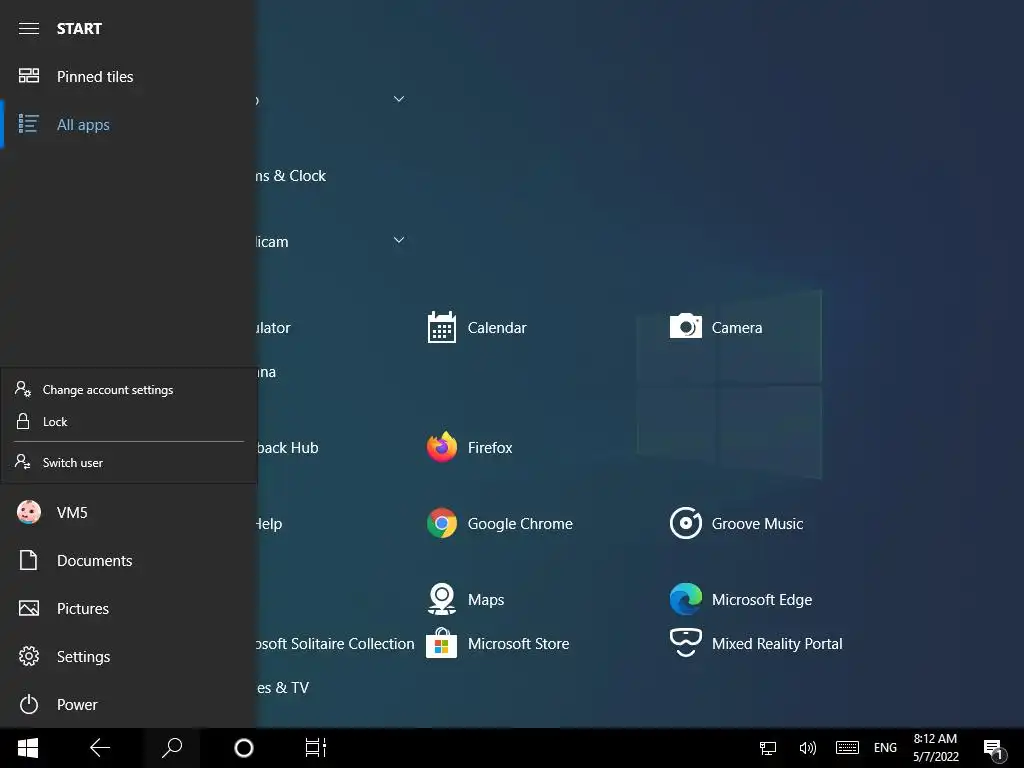Image resolution: width=1024 pixels, height=768 pixels.
Task: Launch the Calendar app
Action: coord(477,327)
